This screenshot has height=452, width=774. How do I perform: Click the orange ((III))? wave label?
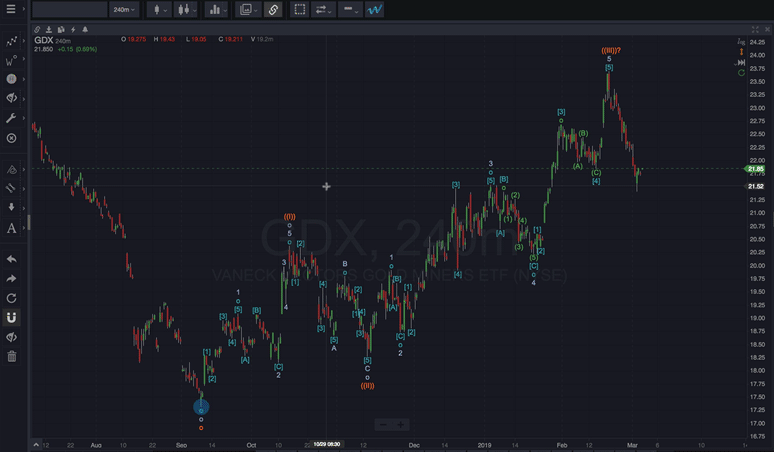[x=611, y=50]
